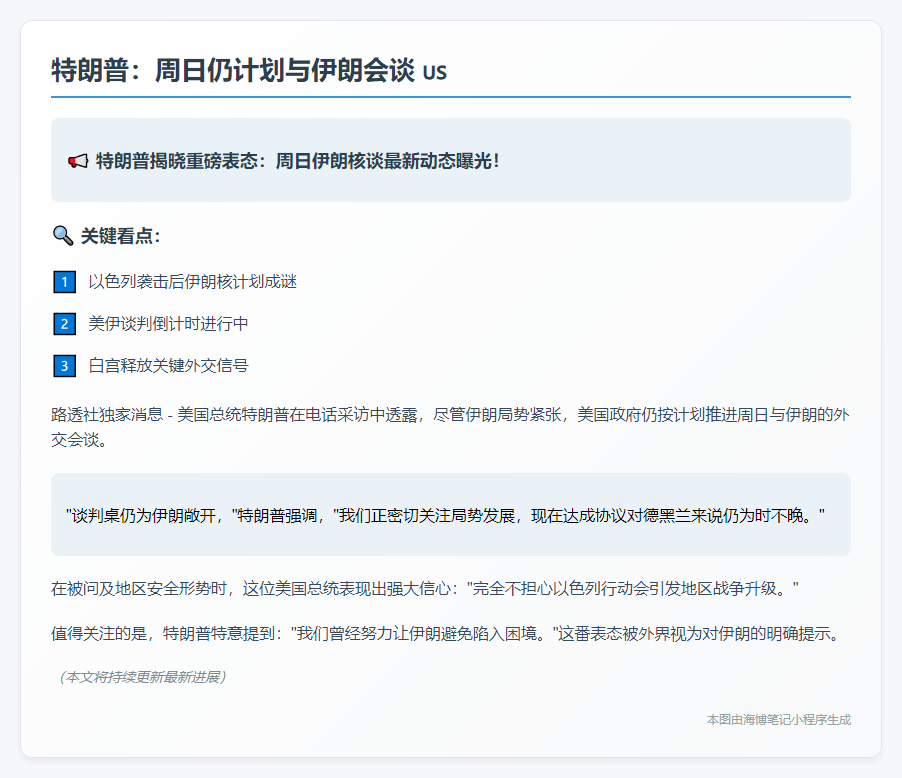Screen dimensions: 902x778
Task: Toggle the highlighted headline banner 特朗普揭晓重磅表态
Action: coord(450,159)
